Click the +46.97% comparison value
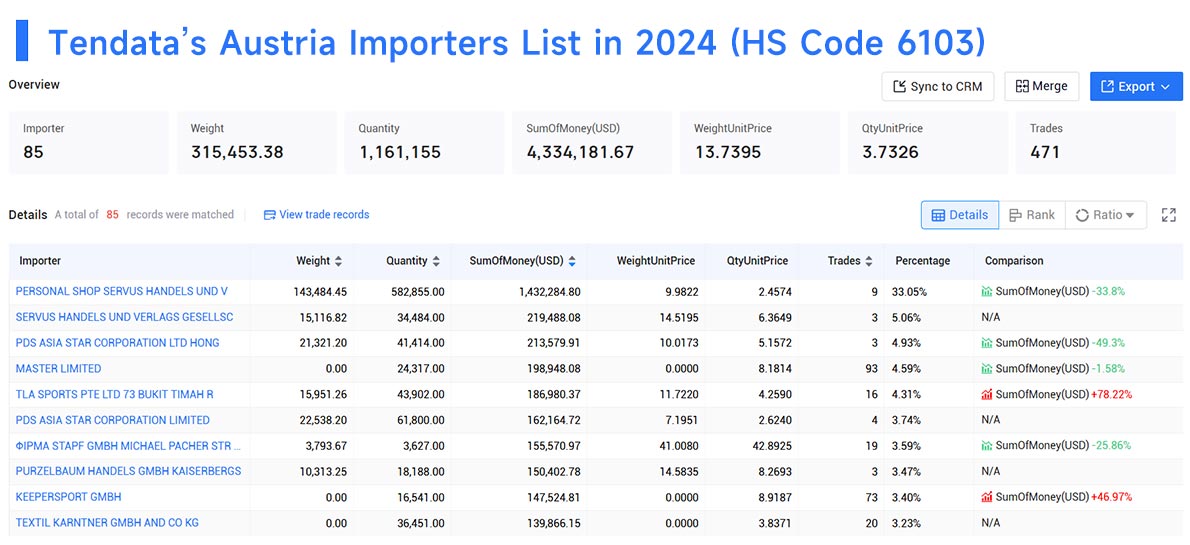1190x545 pixels. (x=1111, y=497)
